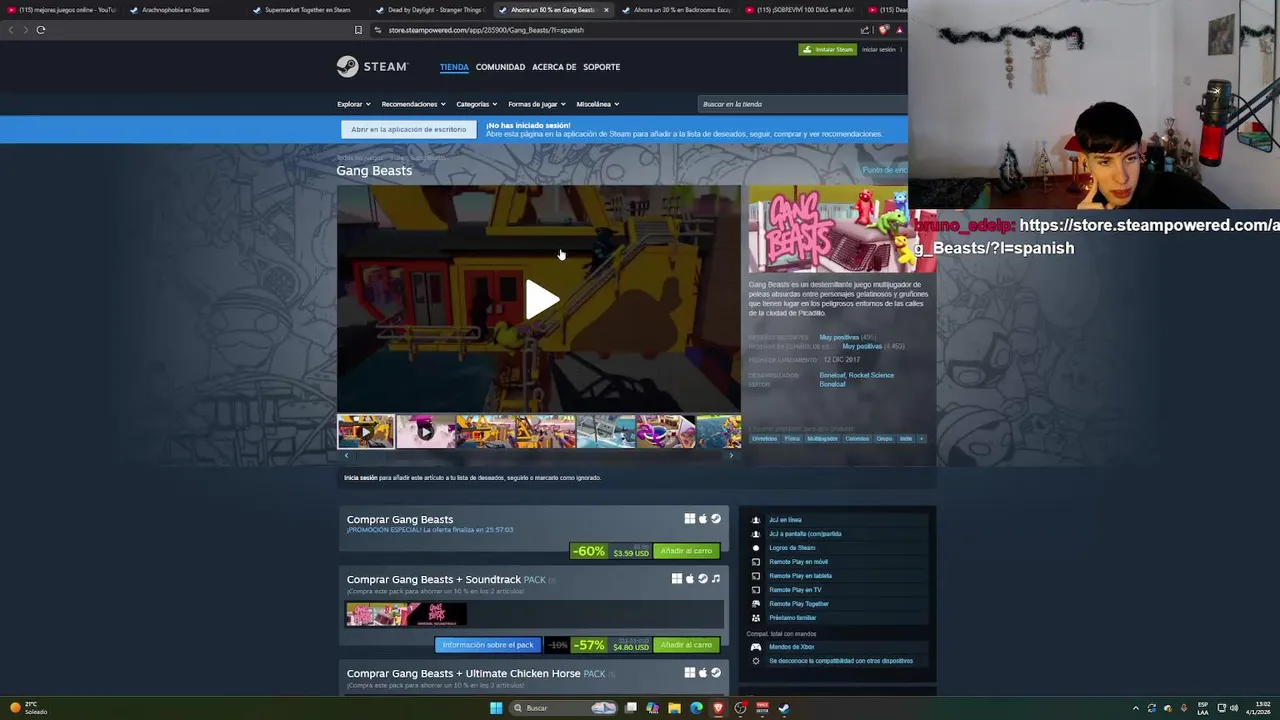
Task: Open the Brave browser taskbar icon
Action: click(718, 708)
